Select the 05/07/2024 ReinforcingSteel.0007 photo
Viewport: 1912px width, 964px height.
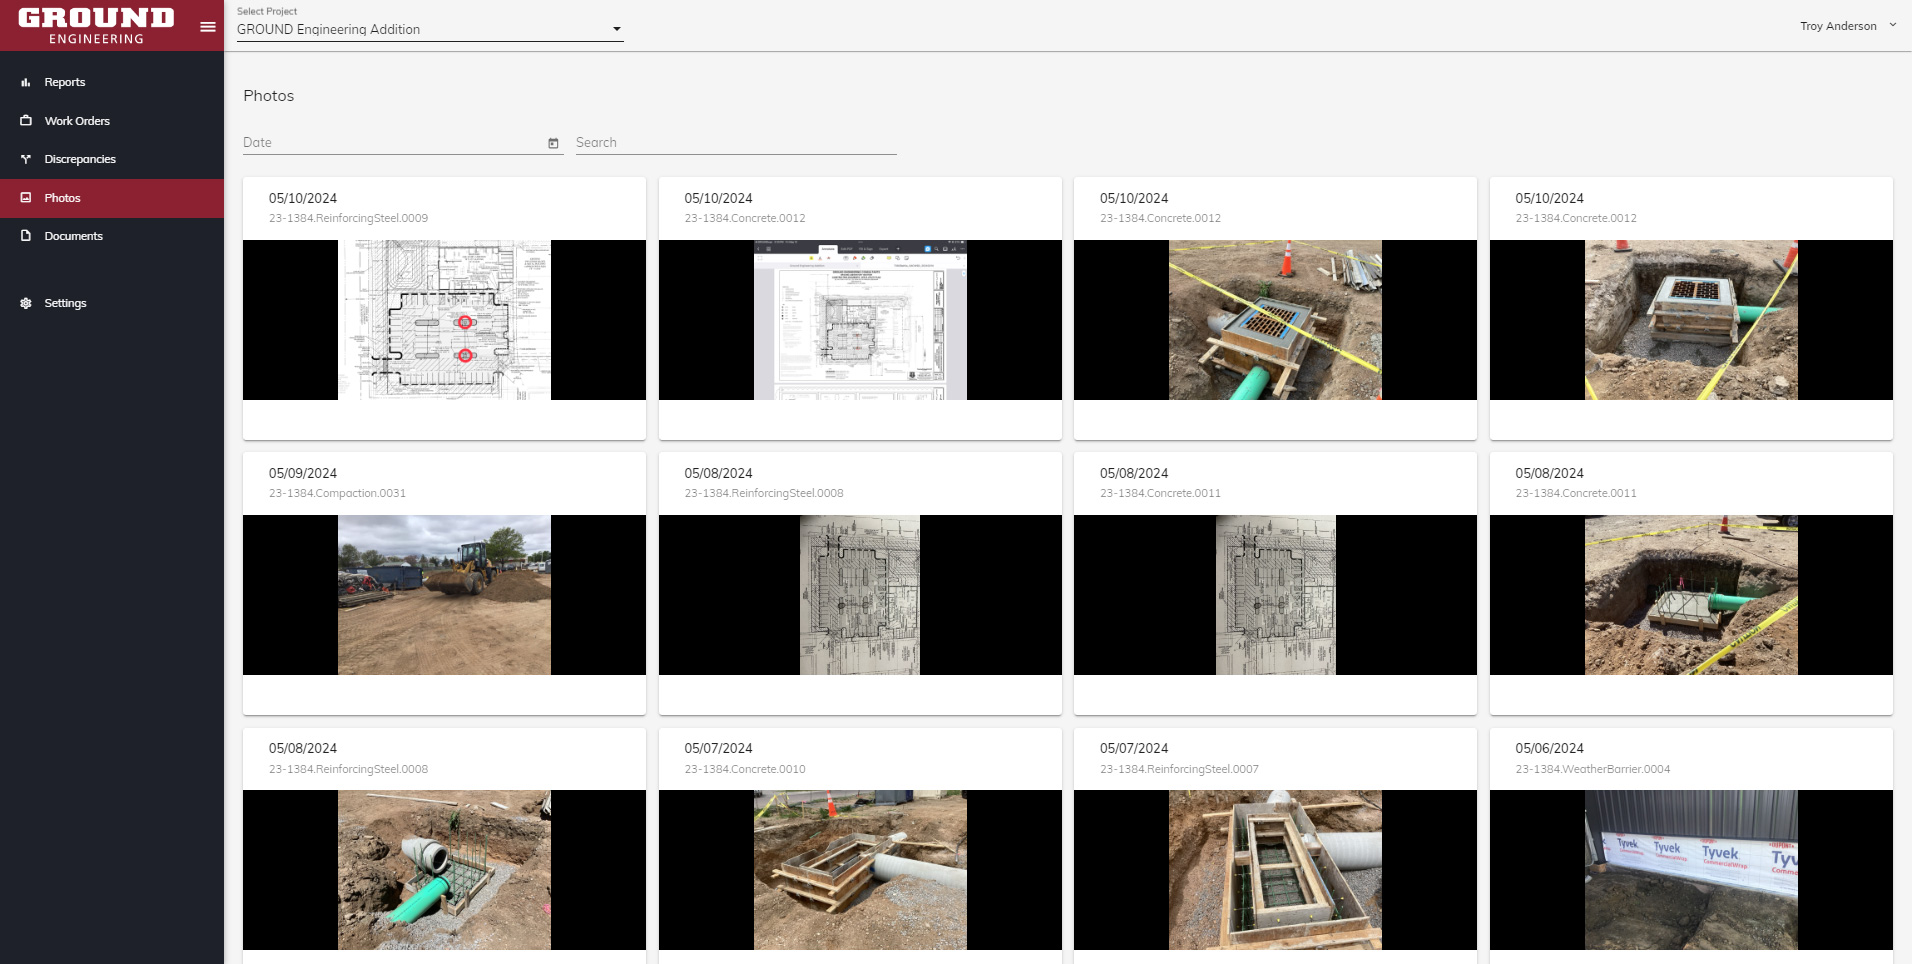tap(1275, 869)
